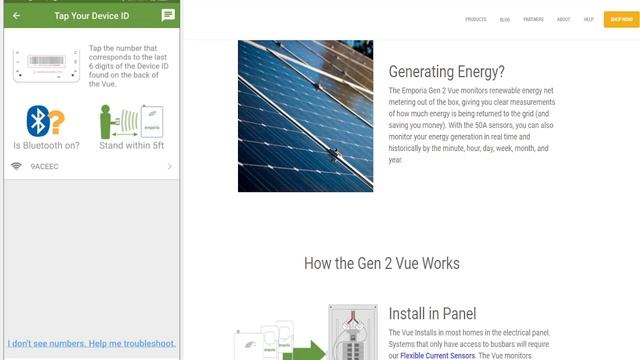This screenshot has width=640, height=360.
Task: Open the Help menu item
Action: tap(588, 19)
